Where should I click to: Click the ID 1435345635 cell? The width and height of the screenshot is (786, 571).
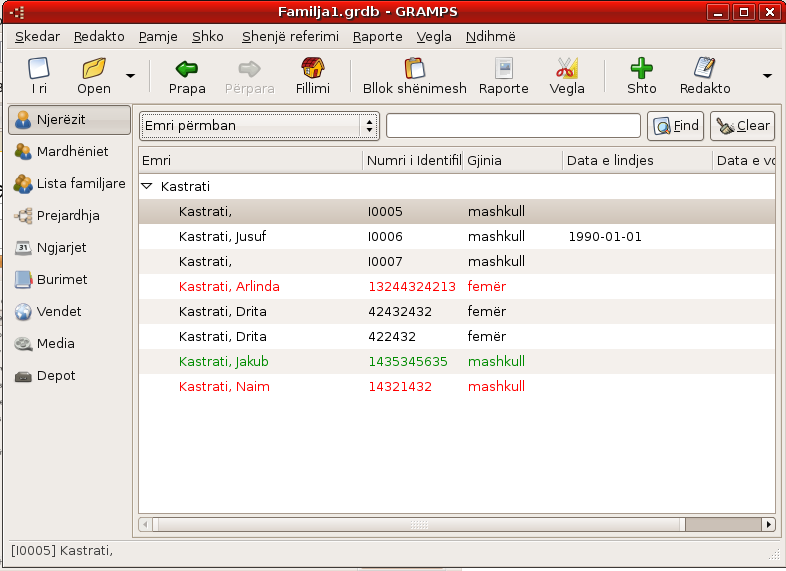coord(408,361)
